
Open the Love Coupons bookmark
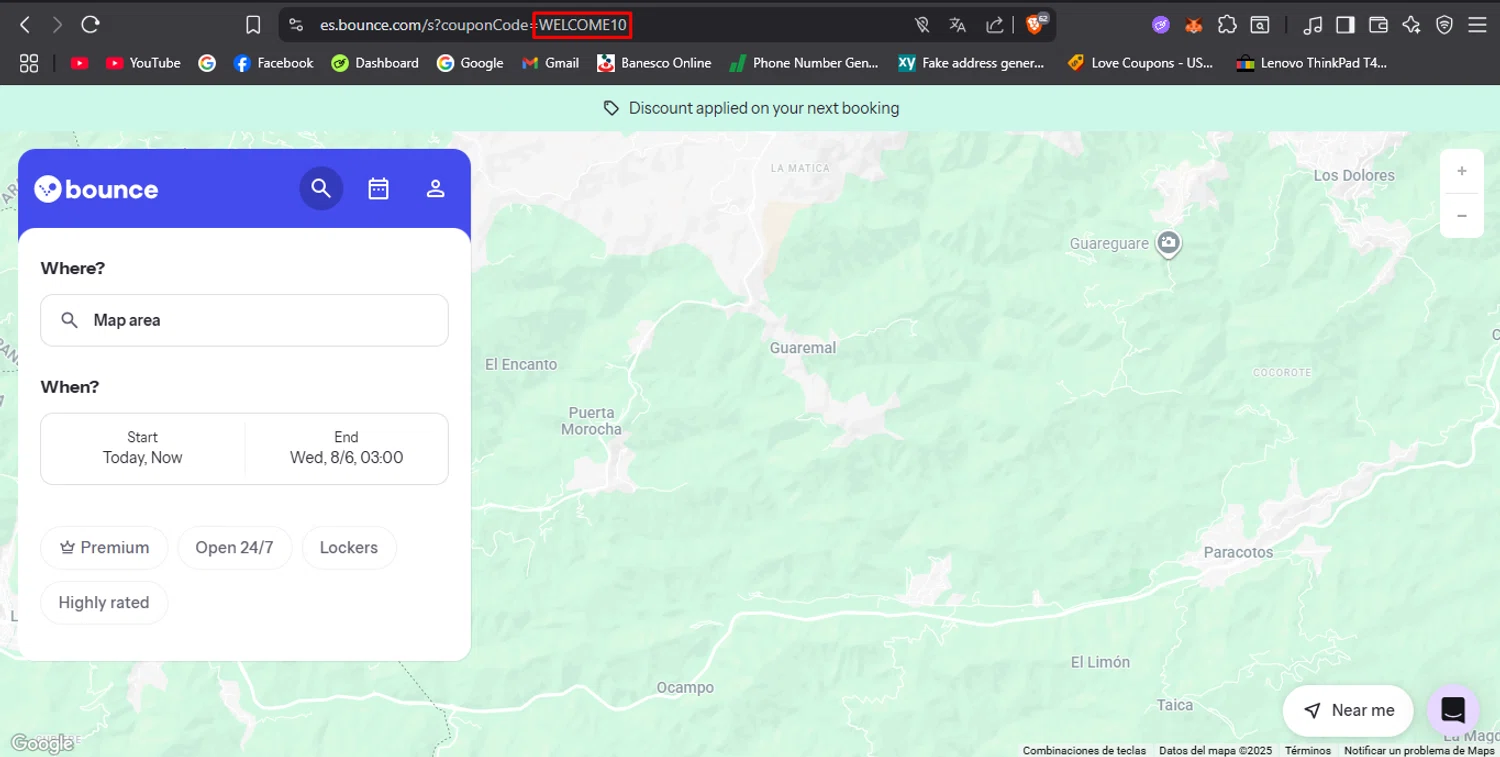click(x=1140, y=63)
